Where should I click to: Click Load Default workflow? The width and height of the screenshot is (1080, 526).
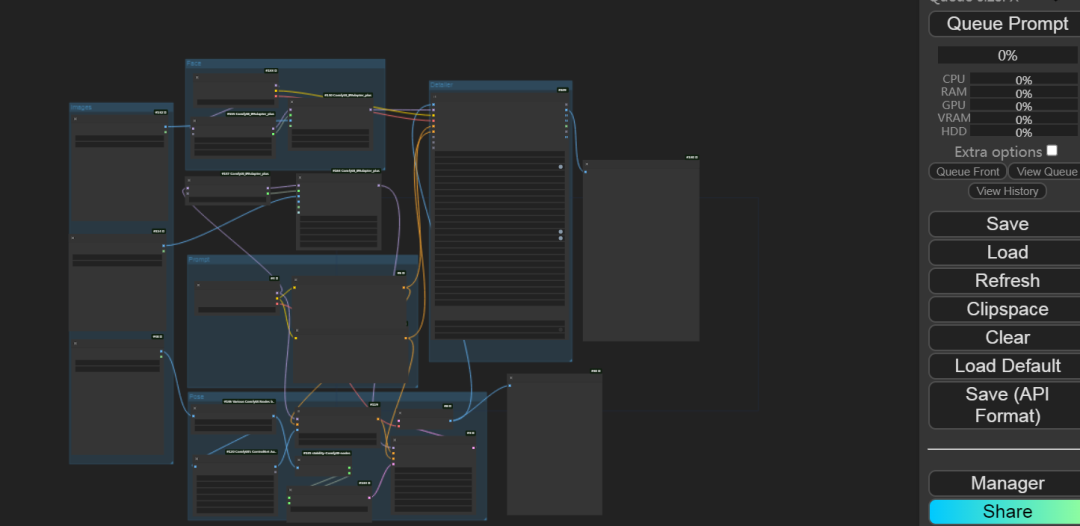tap(1006, 366)
